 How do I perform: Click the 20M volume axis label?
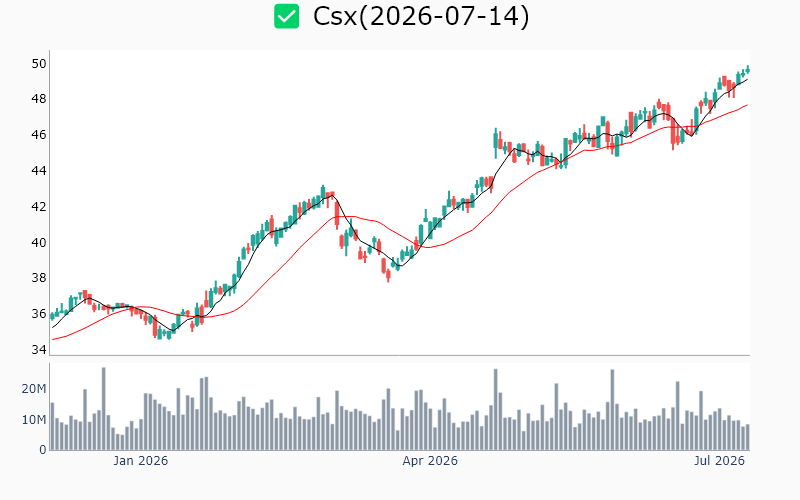[x=34, y=389]
